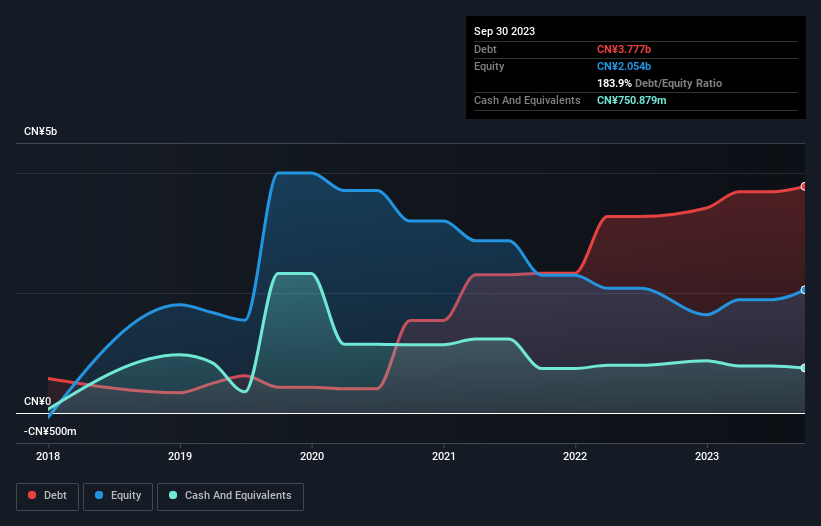The width and height of the screenshot is (821, 526).
Task: Click the -CN¥500m axis label
Action: click(50, 431)
